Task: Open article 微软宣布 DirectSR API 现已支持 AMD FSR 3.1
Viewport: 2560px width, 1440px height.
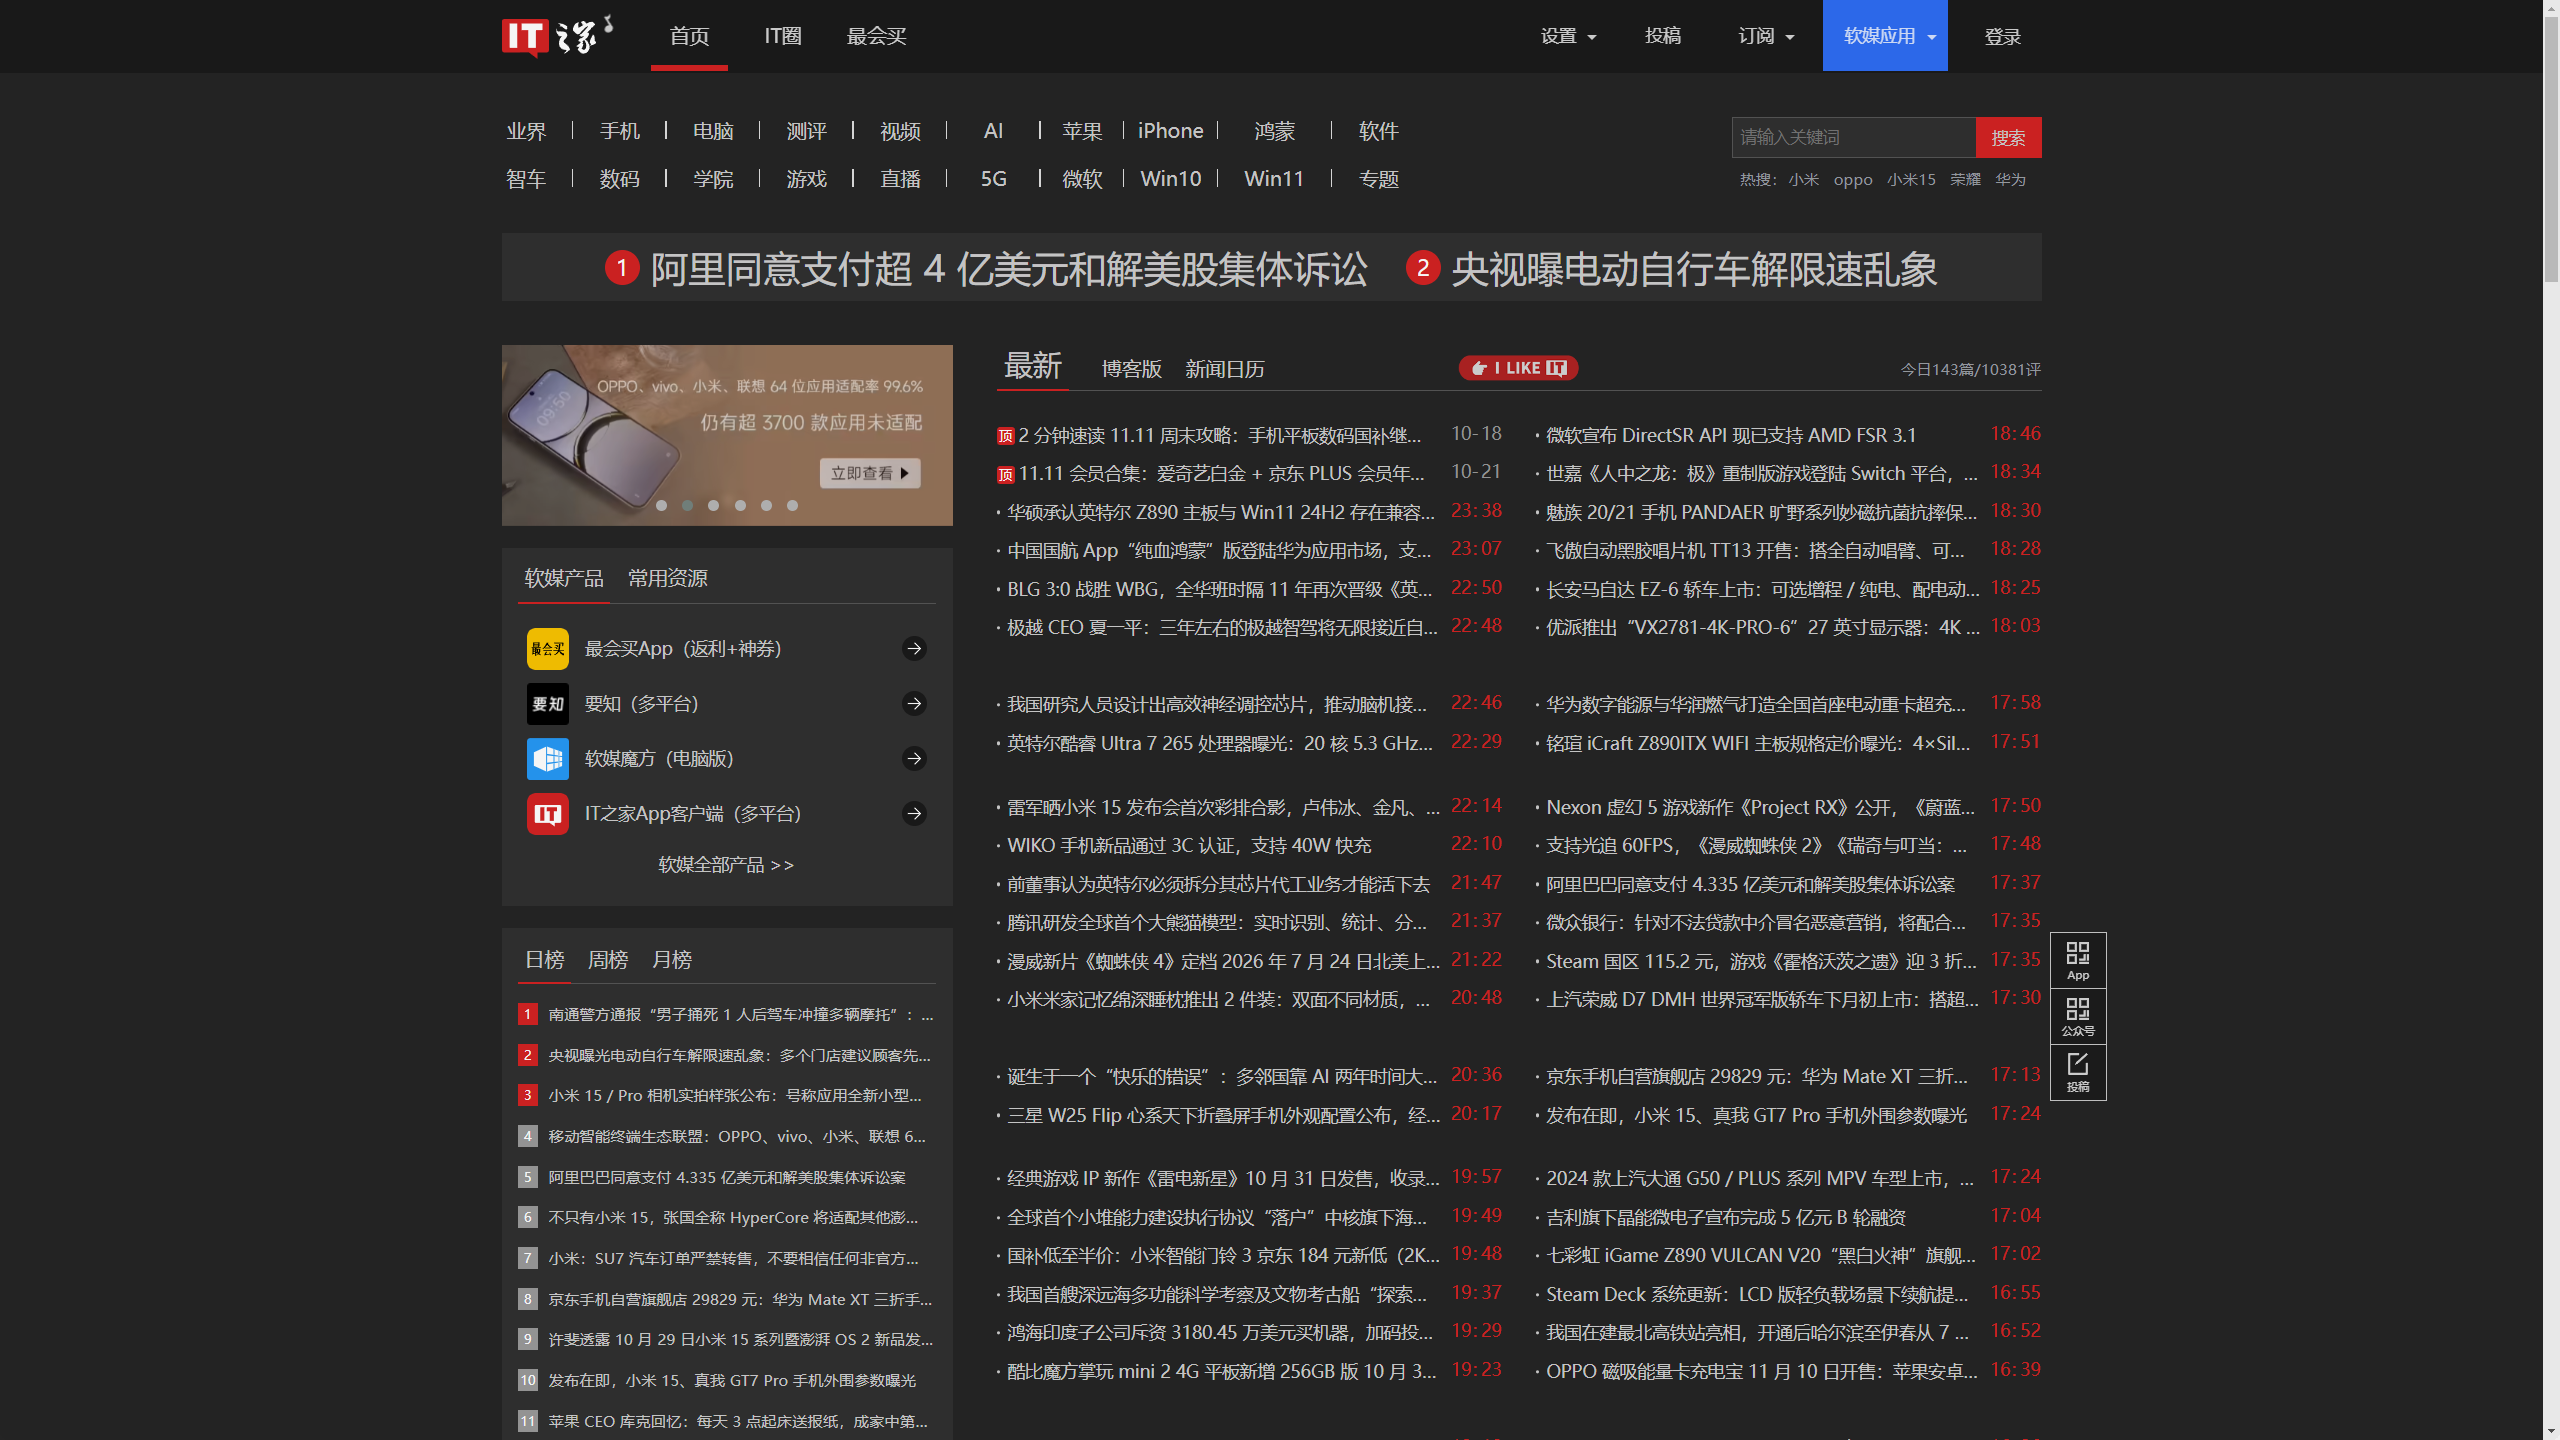Action: point(1731,435)
